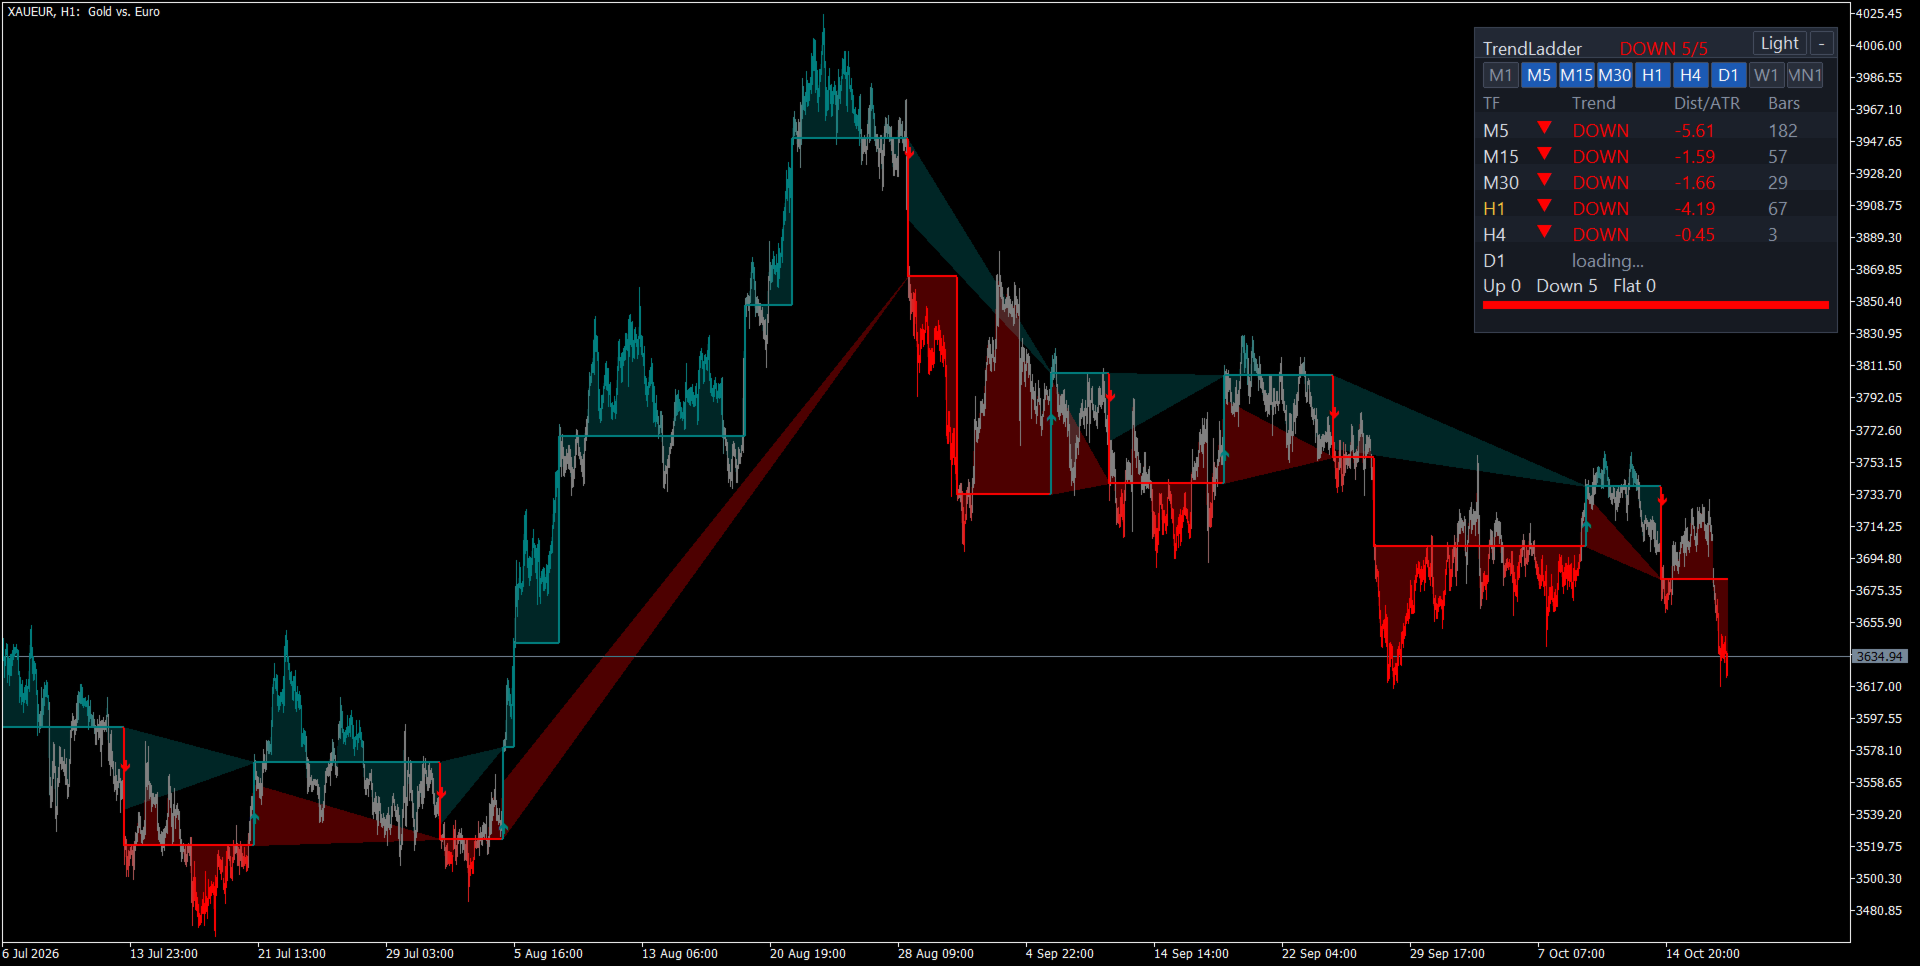Viewport: 1920px width, 966px height.
Task: Collapse the TrendLadder panel with minus button
Action: point(1821,43)
